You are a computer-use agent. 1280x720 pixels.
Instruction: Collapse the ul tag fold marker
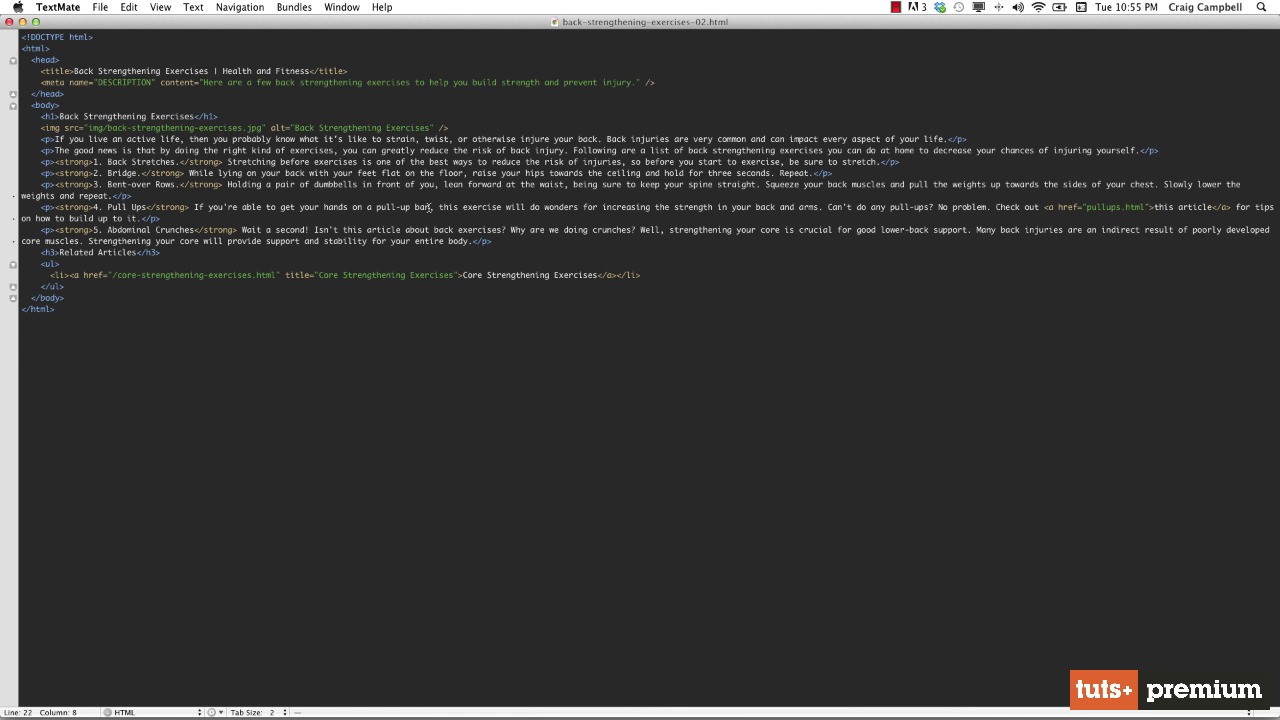pyautogui.click(x=13, y=264)
